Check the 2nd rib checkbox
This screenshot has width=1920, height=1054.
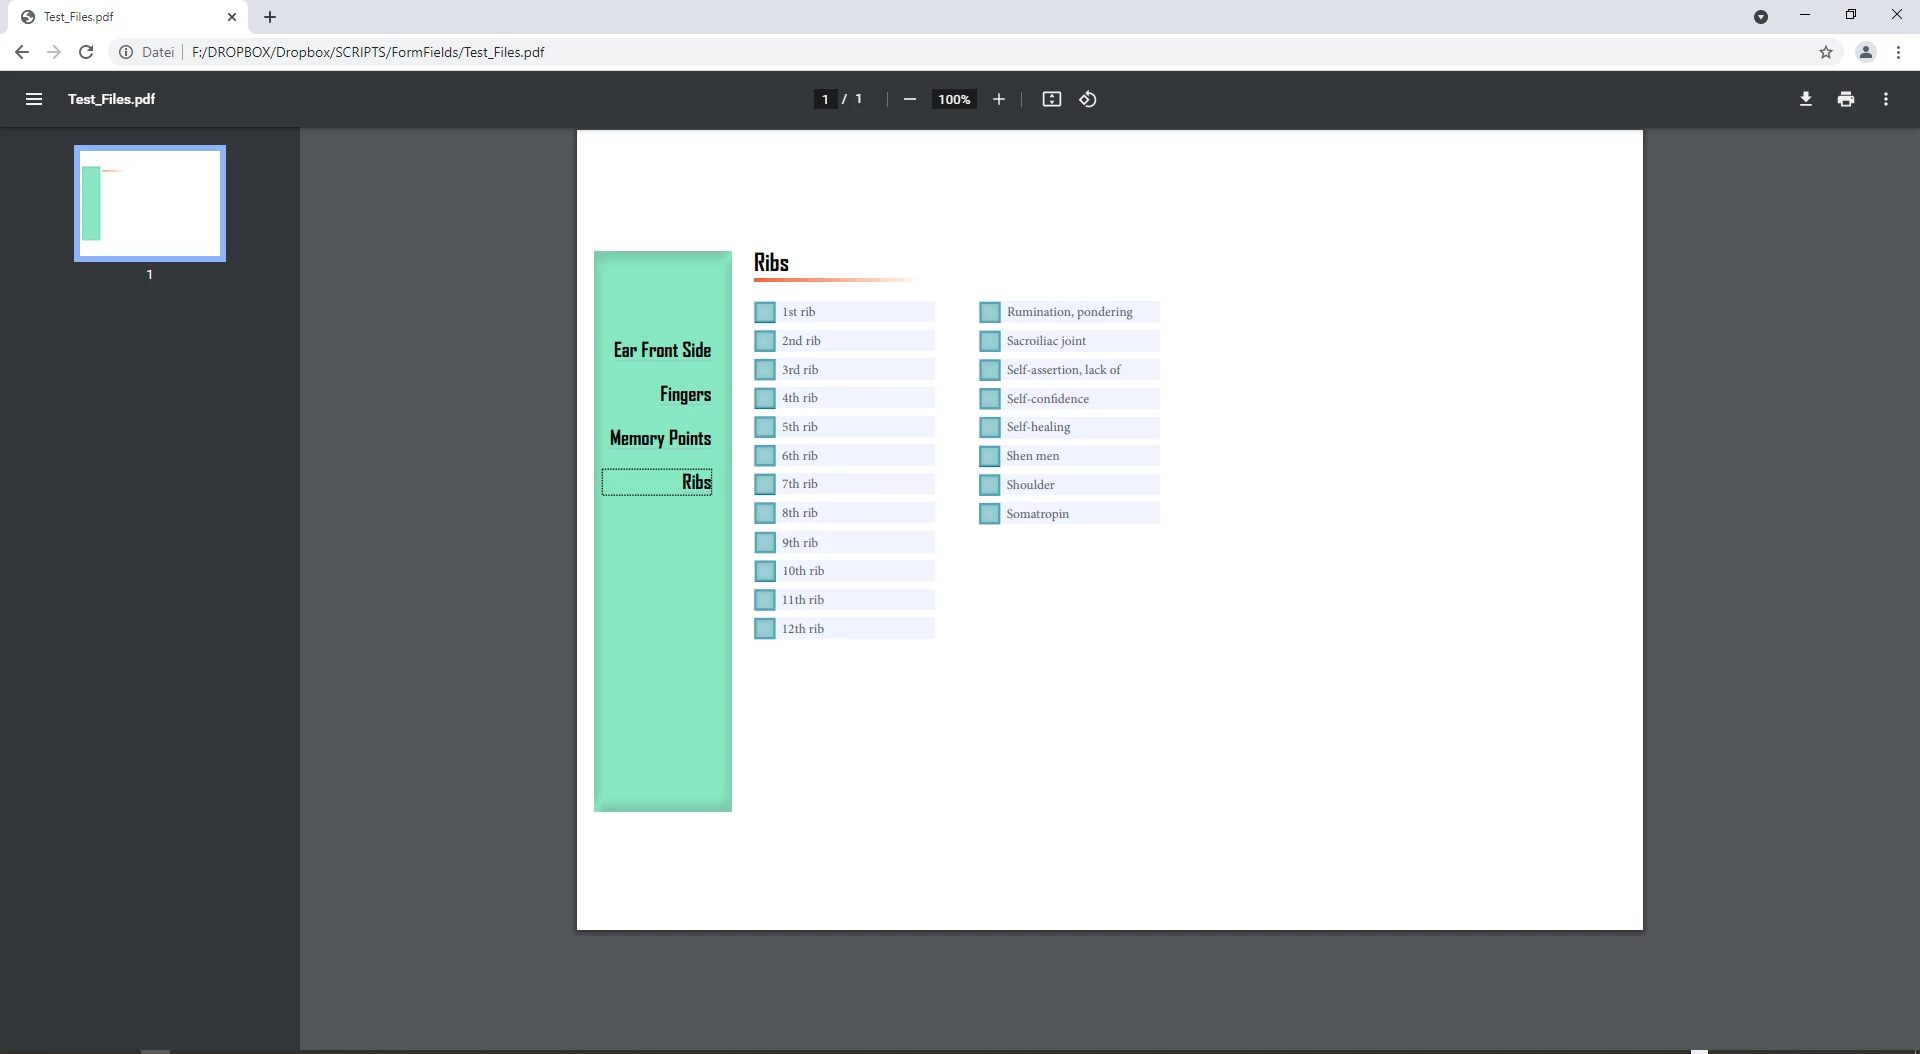[765, 341]
